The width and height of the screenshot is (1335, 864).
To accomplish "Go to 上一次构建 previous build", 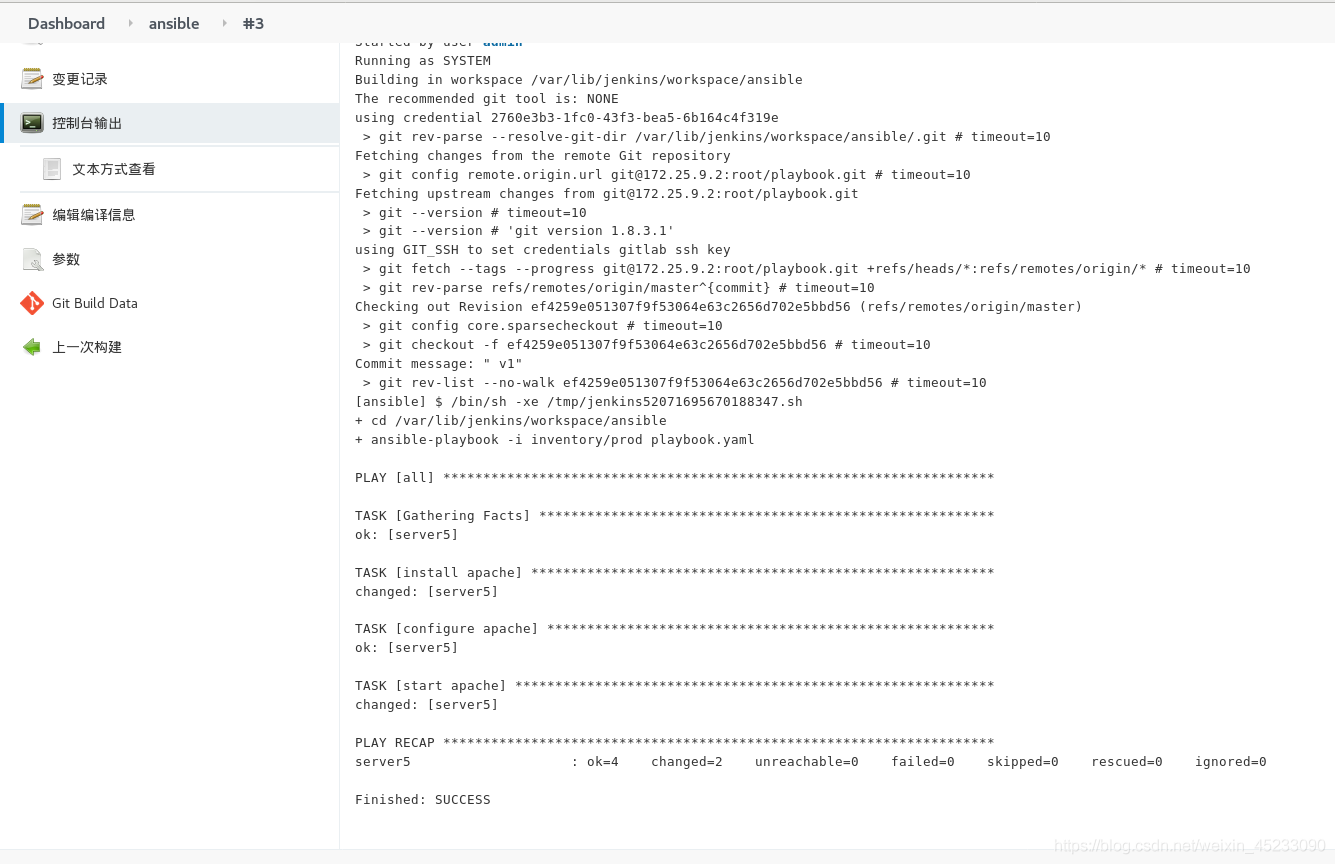I will click(x=87, y=347).
